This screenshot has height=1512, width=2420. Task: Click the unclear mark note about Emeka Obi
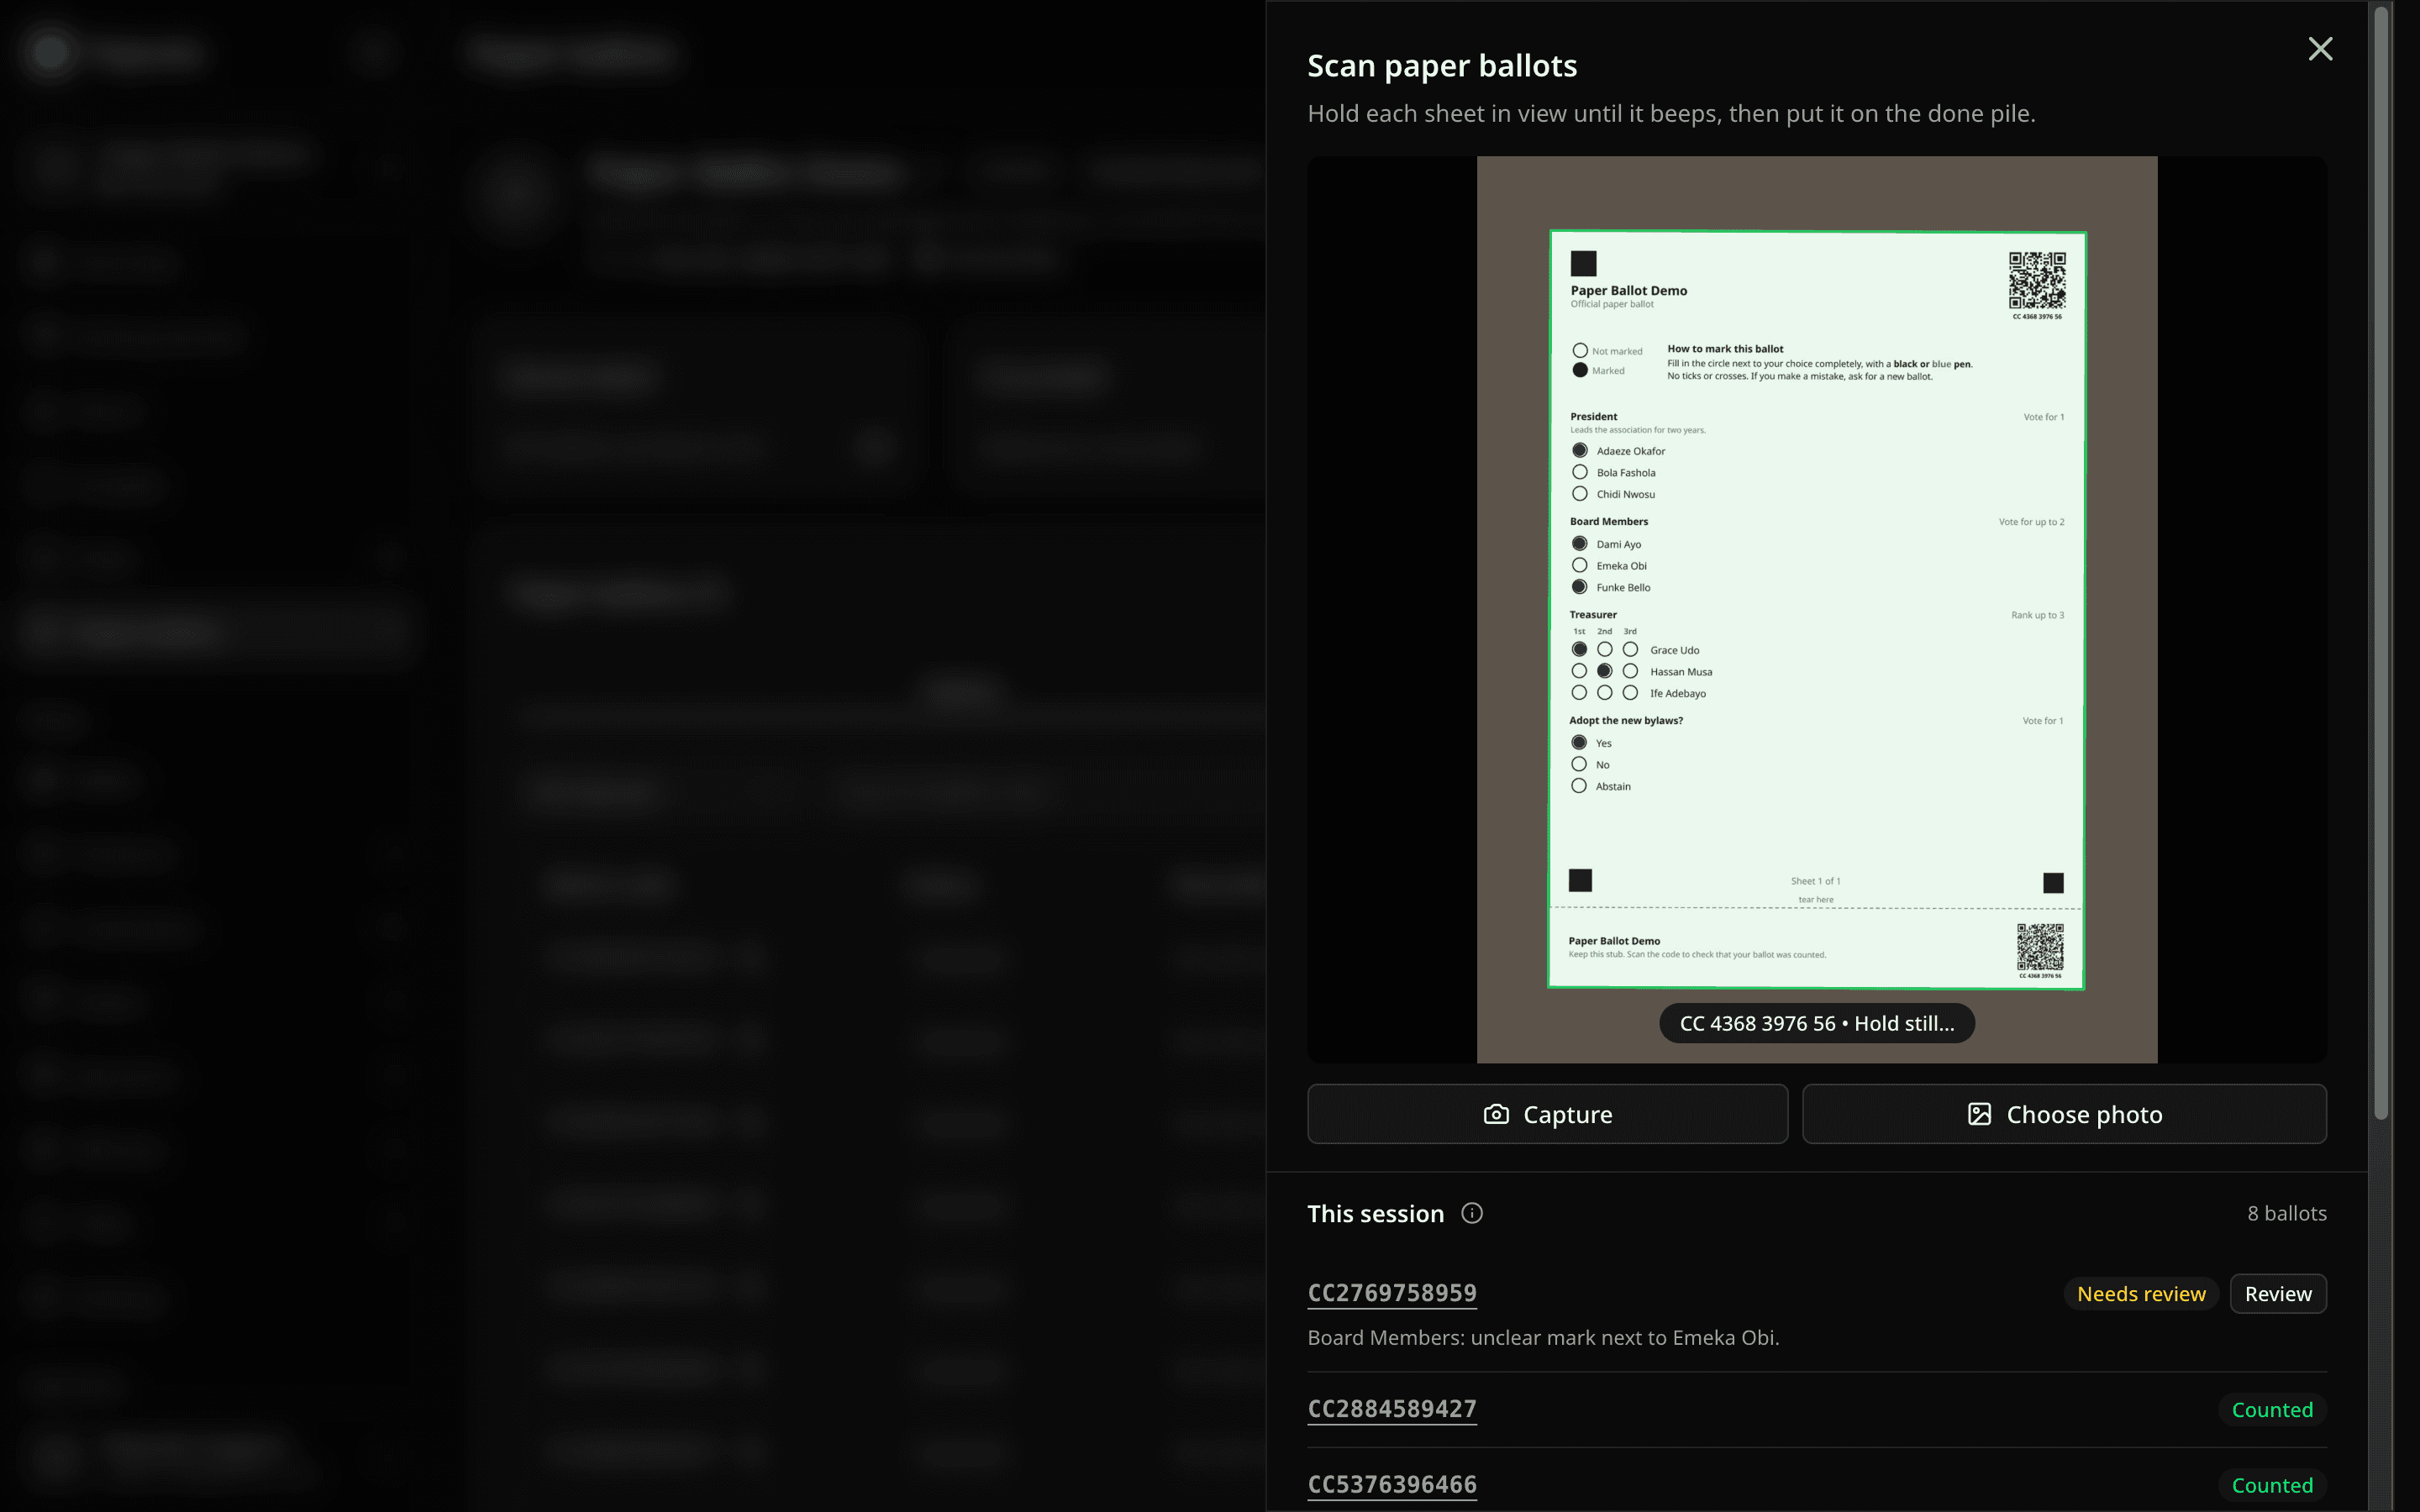tap(1543, 1337)
